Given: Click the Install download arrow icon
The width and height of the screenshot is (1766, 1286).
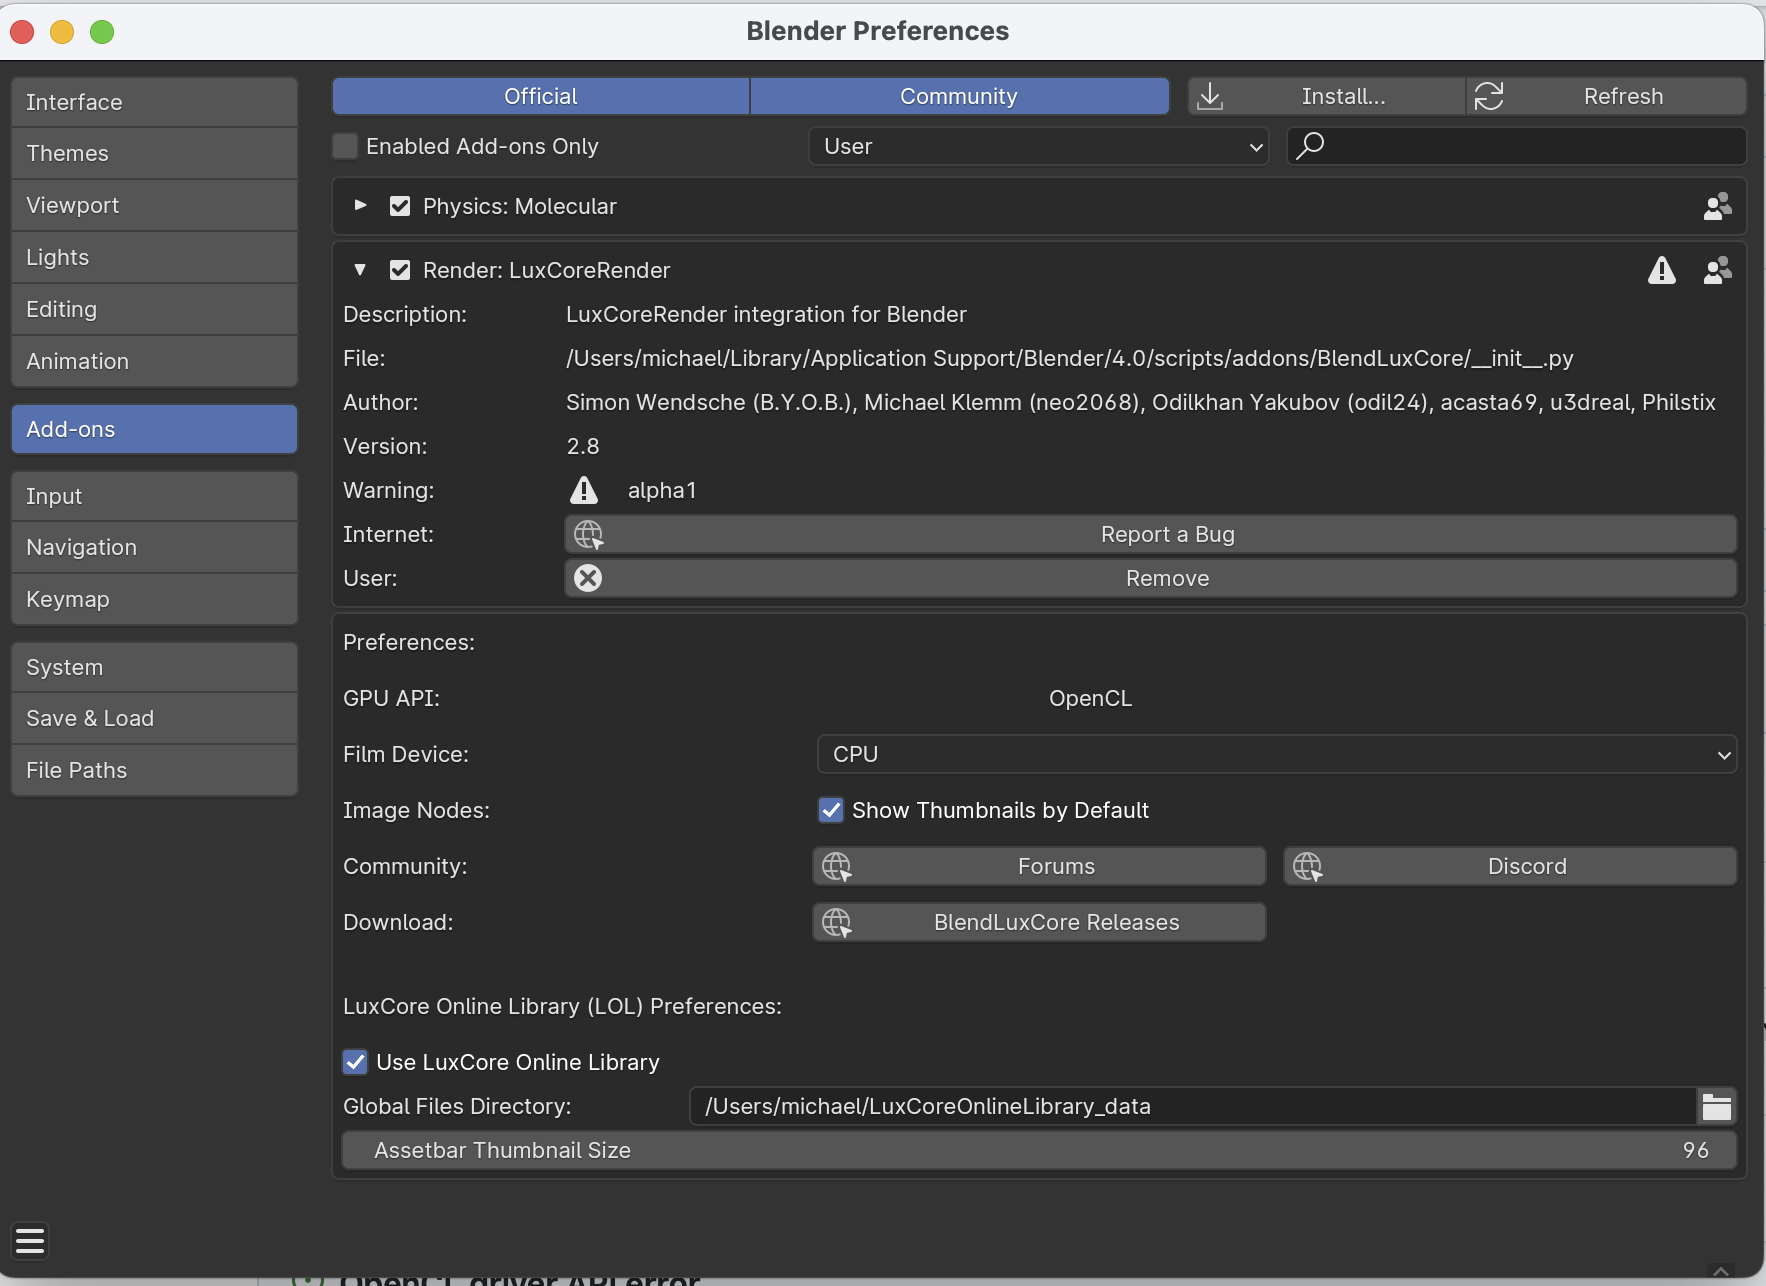Looking at the screenshot, I should tap(1210, 96).
